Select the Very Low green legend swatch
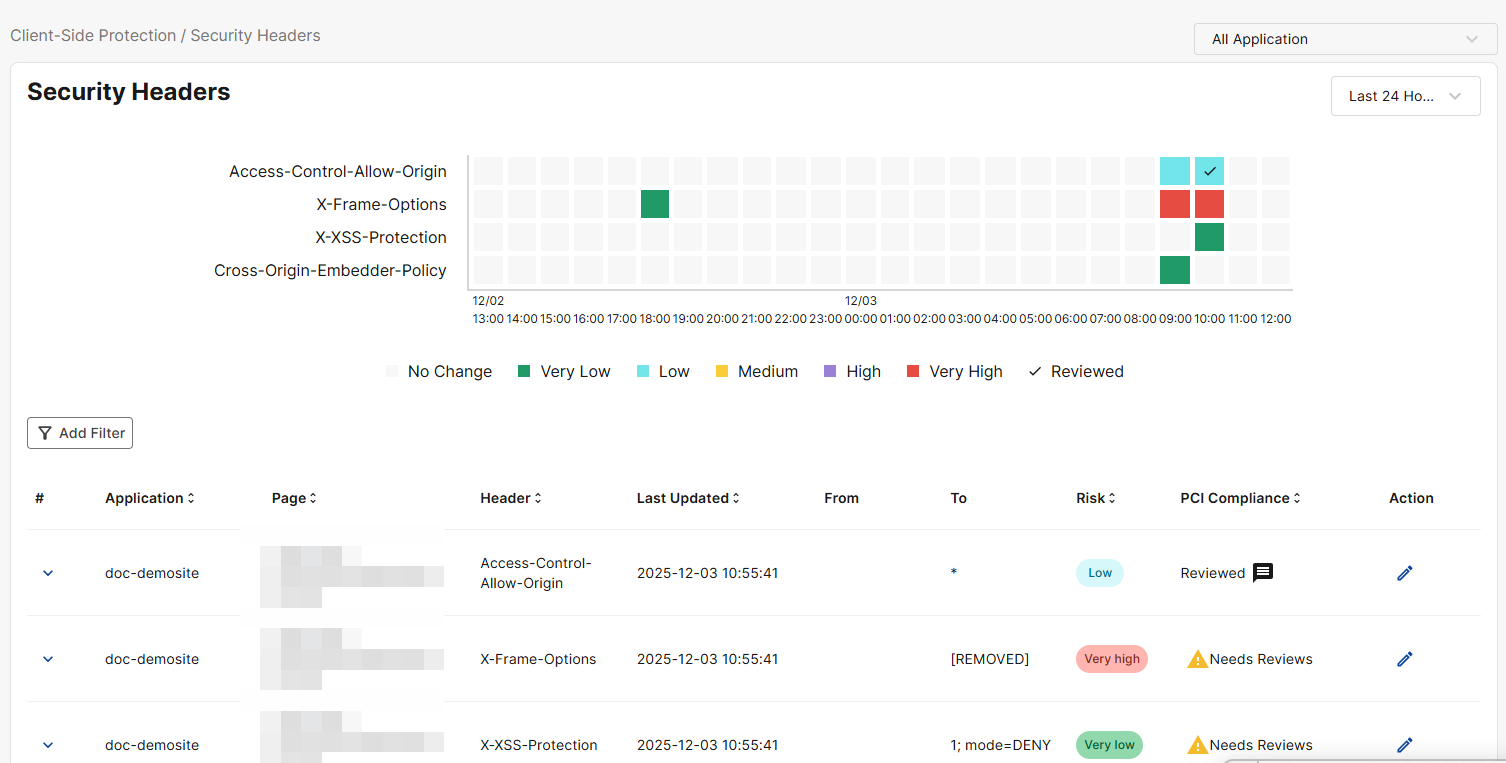This screenshot has width=1506, height=763. pyautogui.click(x=524, y=371)
